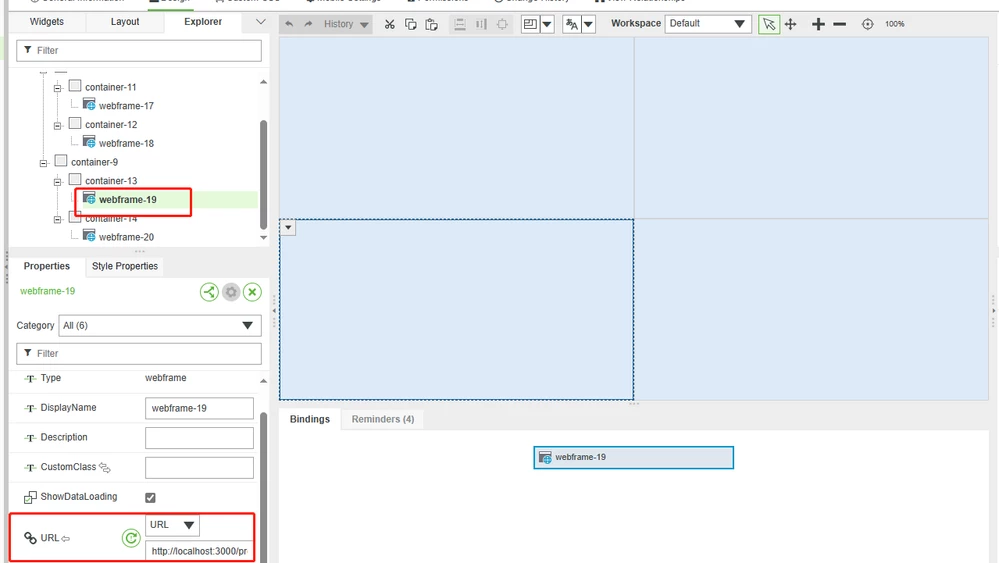Viewport: 999px width, 563px height.
Task: Select webframe-17 in the tree
Action: coord(126,106)
